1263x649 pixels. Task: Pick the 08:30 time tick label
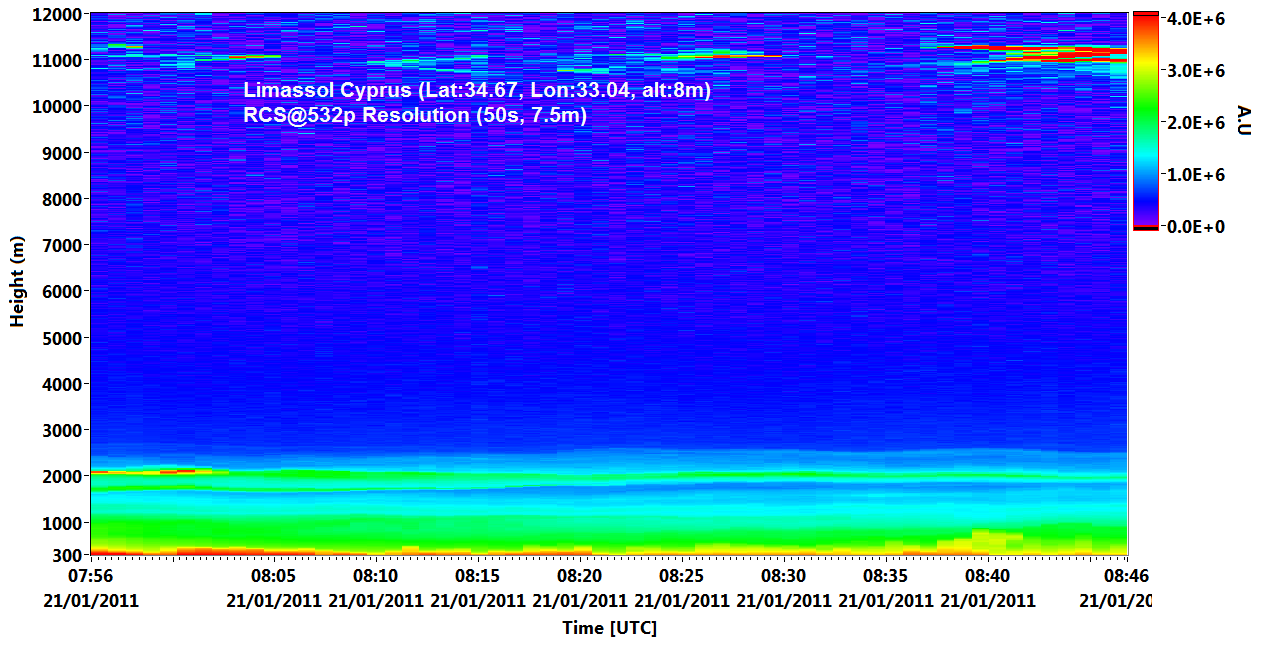784,577
